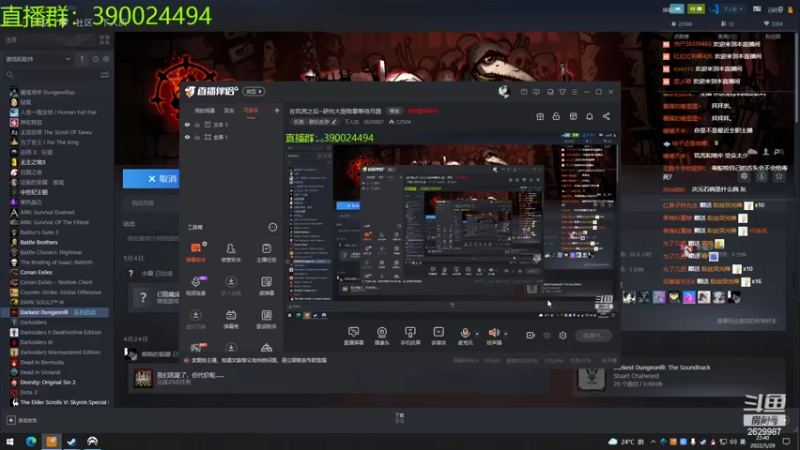Open 手机投屏 phone casting
Viewport: 800px width, 450px height.
point(410,336)
